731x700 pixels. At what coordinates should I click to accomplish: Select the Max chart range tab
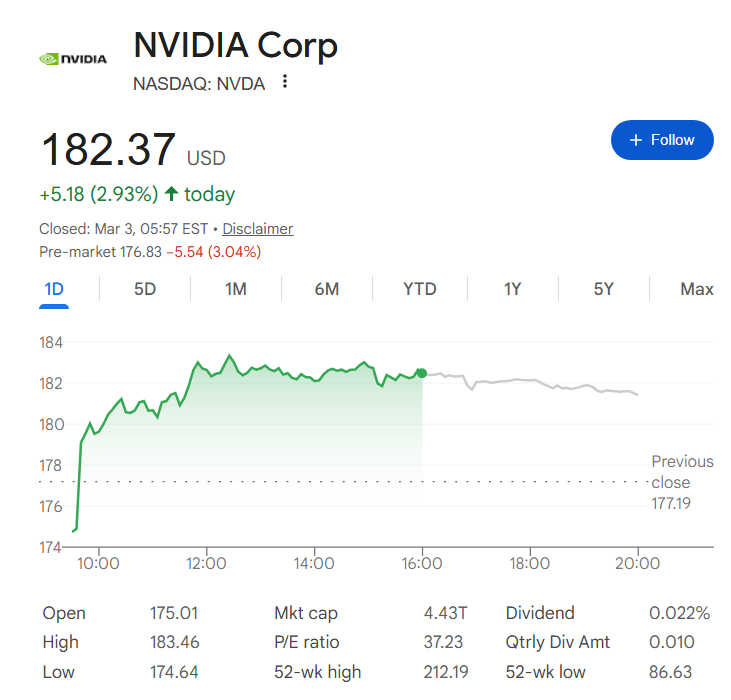(x=696, y=289)
